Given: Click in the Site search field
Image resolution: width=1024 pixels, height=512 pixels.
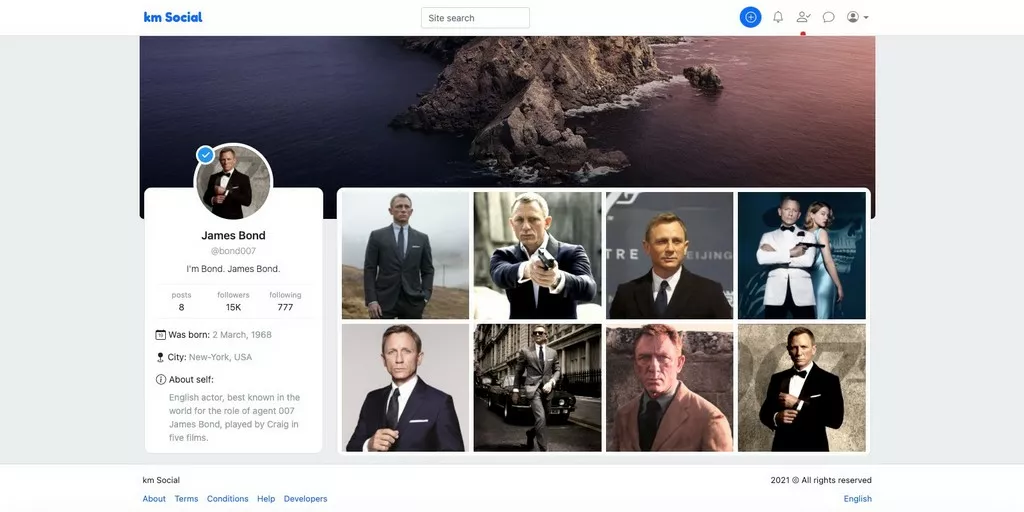Looking at the screenshot, I should (x=475, y=18).
